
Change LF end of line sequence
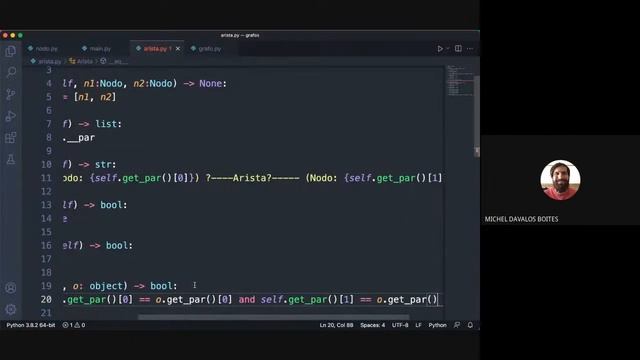[418, 325]
